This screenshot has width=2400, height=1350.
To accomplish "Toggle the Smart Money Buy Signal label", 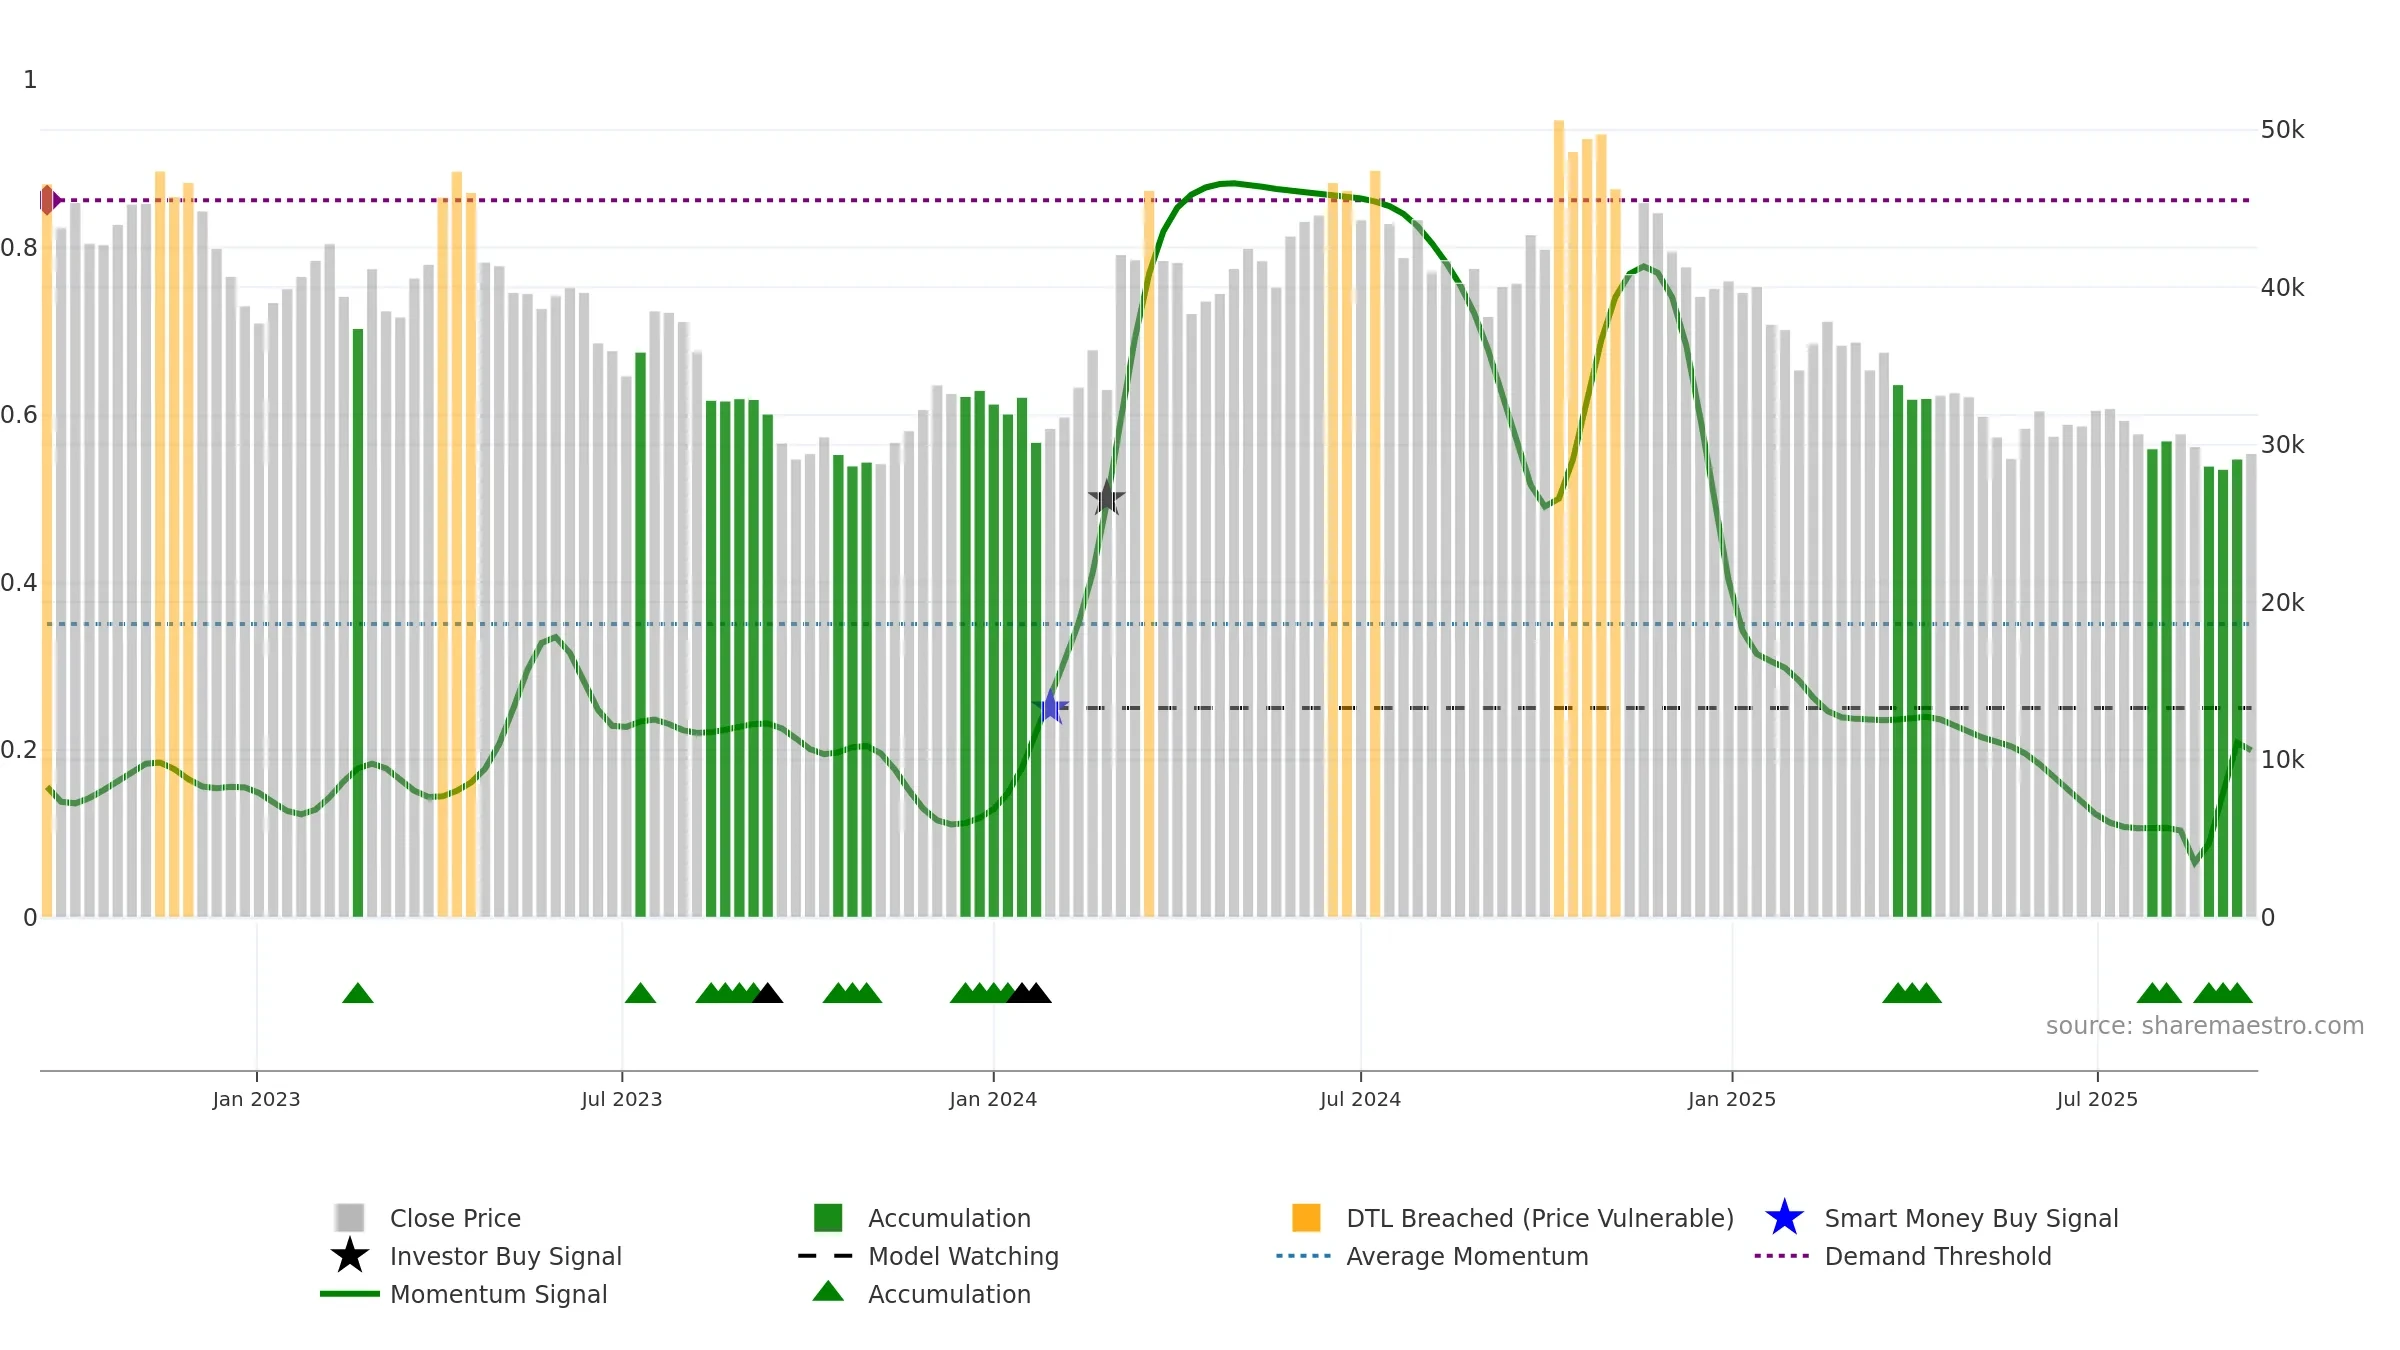I will (1971, 1218).
